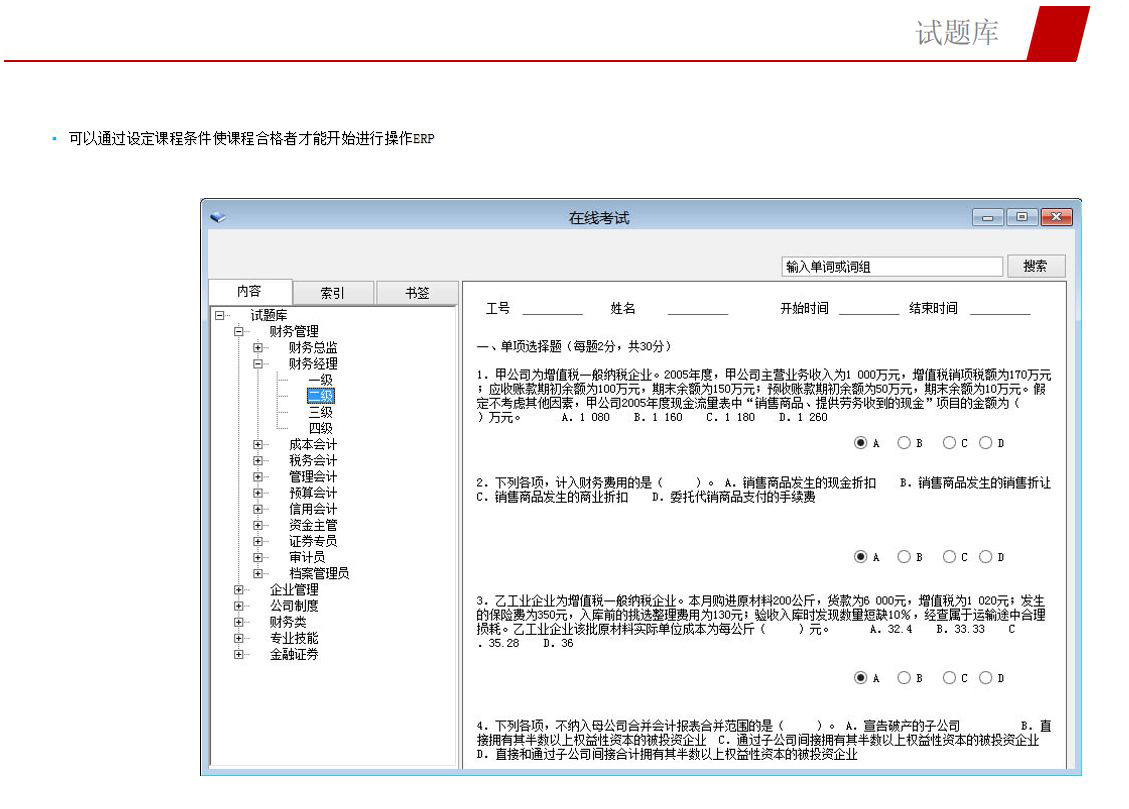1129x809 pixels.
Task: Select 三级 under 财务经理
Action: pyautogui.click(x=320, y=412)
